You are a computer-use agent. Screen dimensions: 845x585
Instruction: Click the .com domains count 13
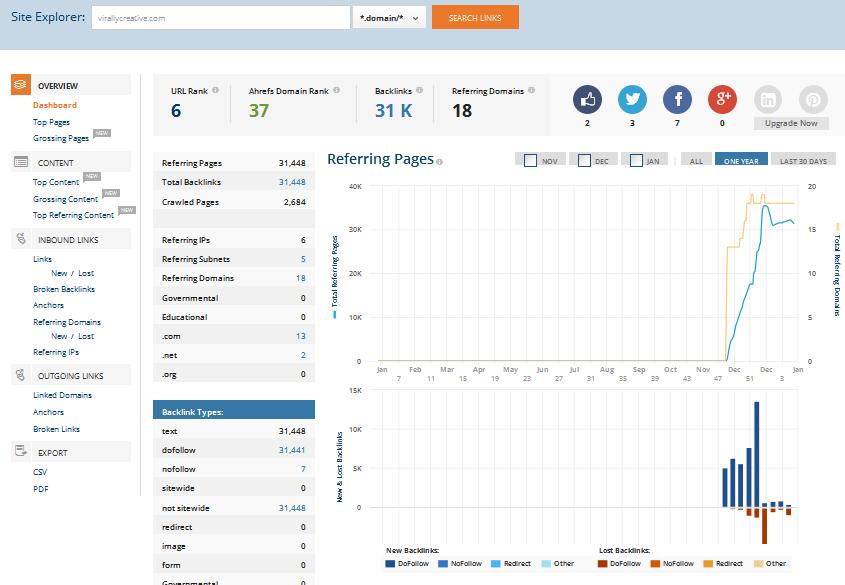click(301, 336)
